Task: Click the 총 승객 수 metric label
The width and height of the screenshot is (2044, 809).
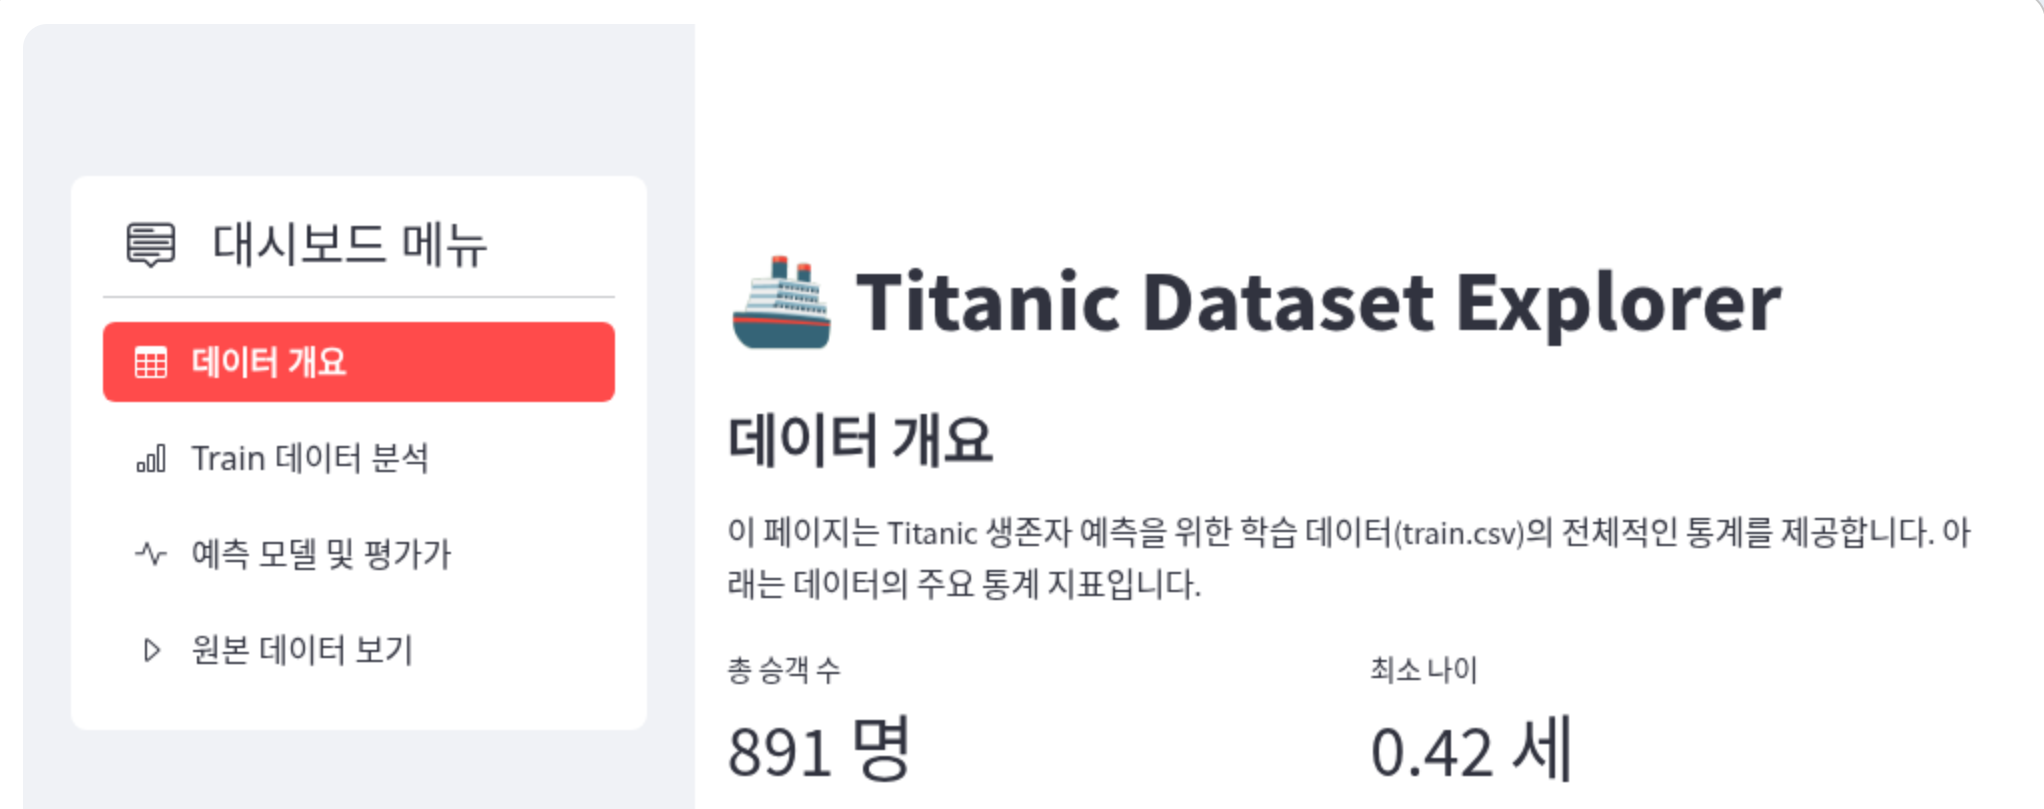Action: click(x=784, y=670)
